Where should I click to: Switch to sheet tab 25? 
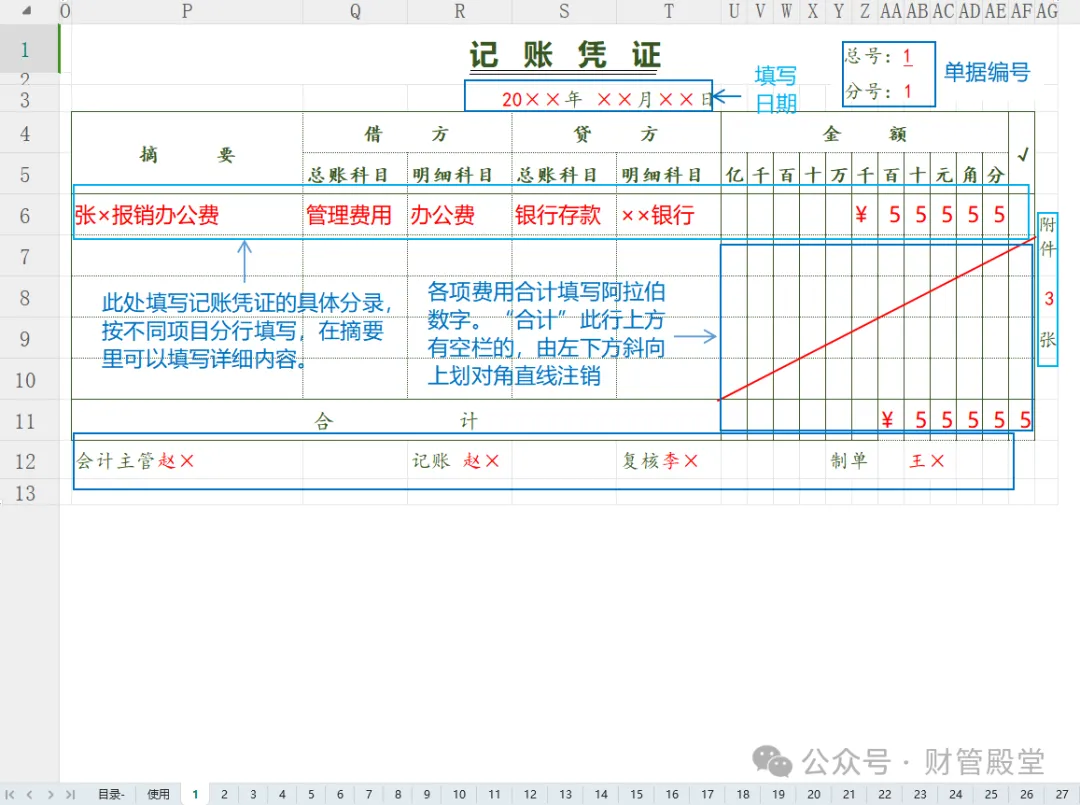pyautogui.click(x=991, y=794)
